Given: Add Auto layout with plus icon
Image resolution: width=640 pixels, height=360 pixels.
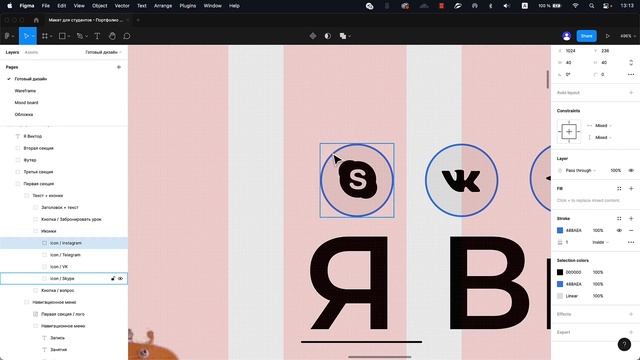Looking at the screenshot, I should 631,93.
